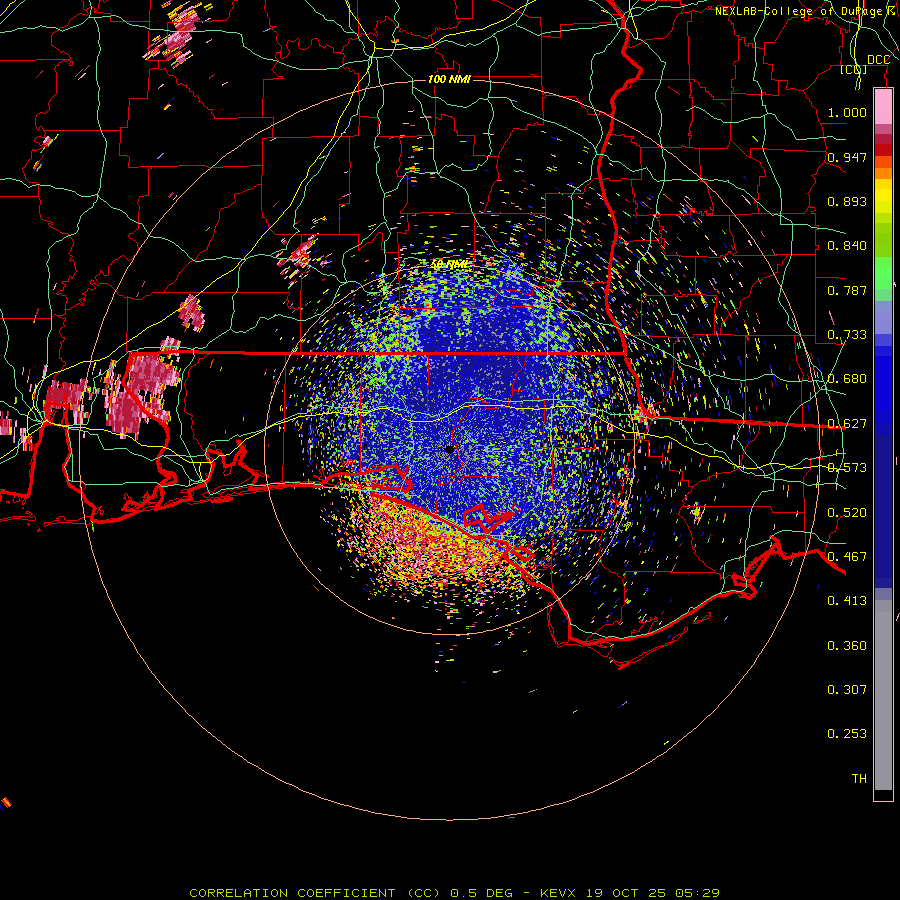
Task: Click the TH threshold label
Action: pos(859,779)
